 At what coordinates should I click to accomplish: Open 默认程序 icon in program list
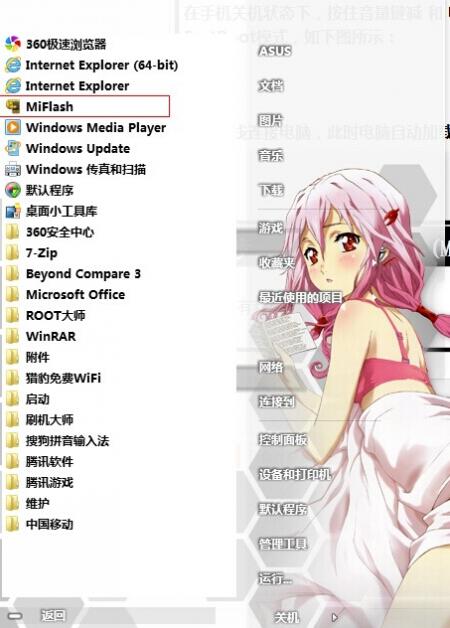pyautogui.click(x=13, y=190)
